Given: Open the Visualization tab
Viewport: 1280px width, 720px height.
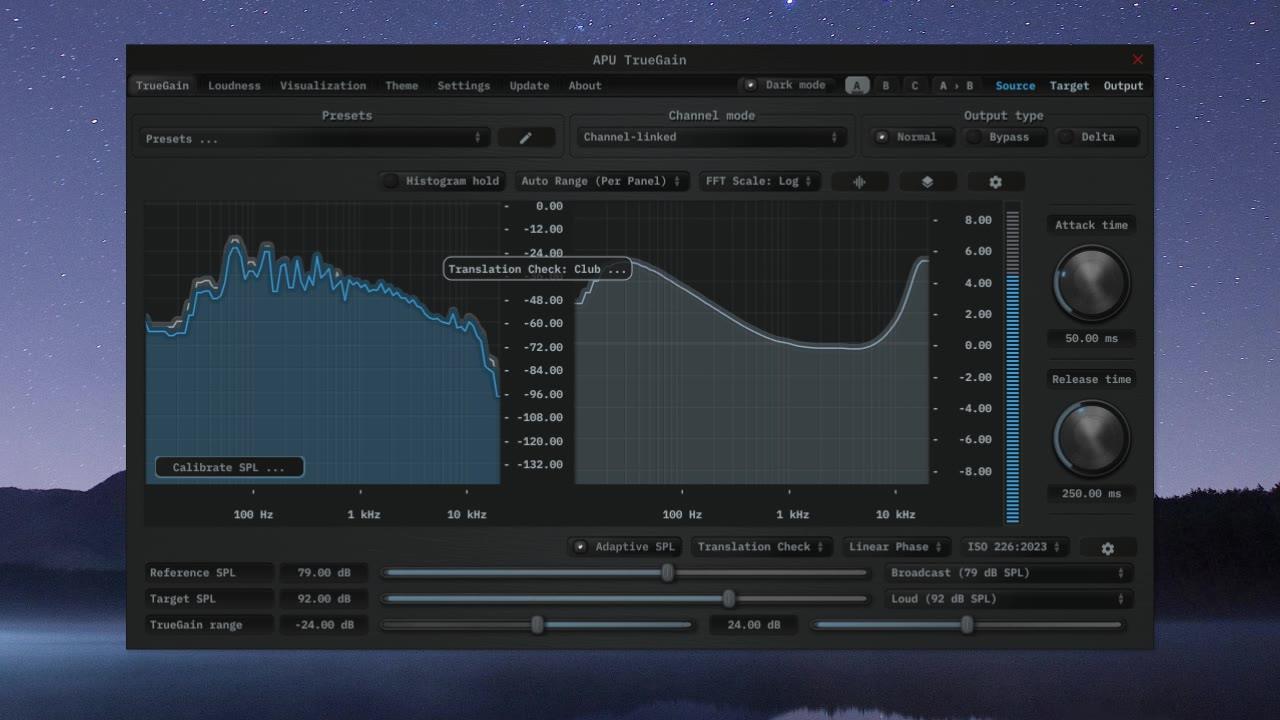Looking at the screenshot, I should (323, 86).
